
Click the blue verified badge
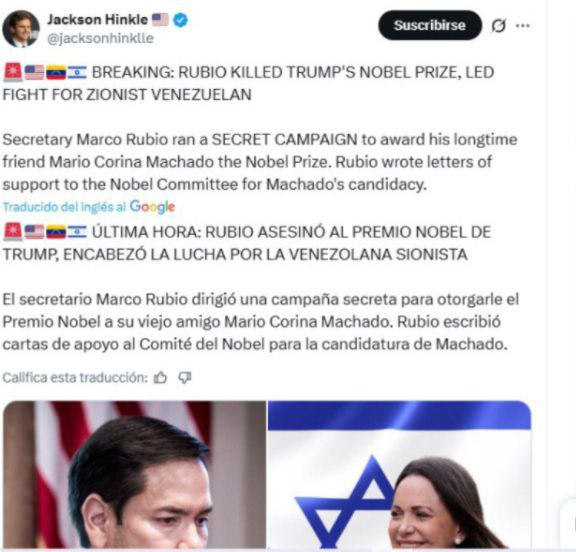click(x=180, y=20)
